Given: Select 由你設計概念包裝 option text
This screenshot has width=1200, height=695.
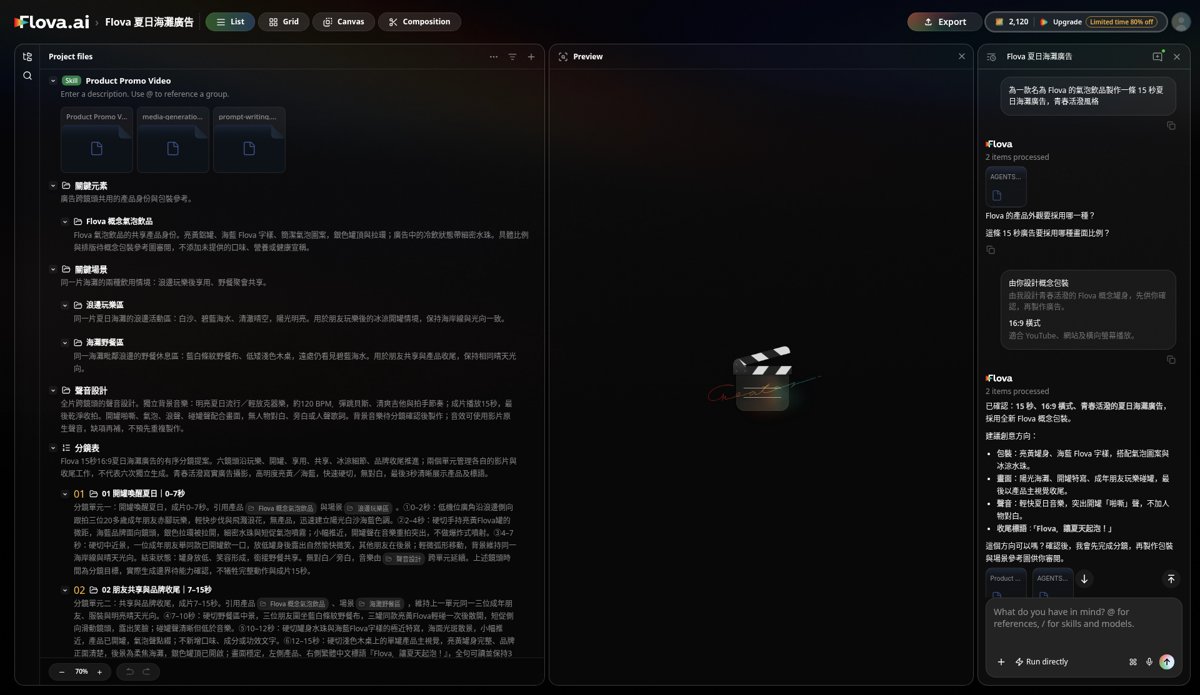Looking at the screenshot, I should click(1038, 283).
